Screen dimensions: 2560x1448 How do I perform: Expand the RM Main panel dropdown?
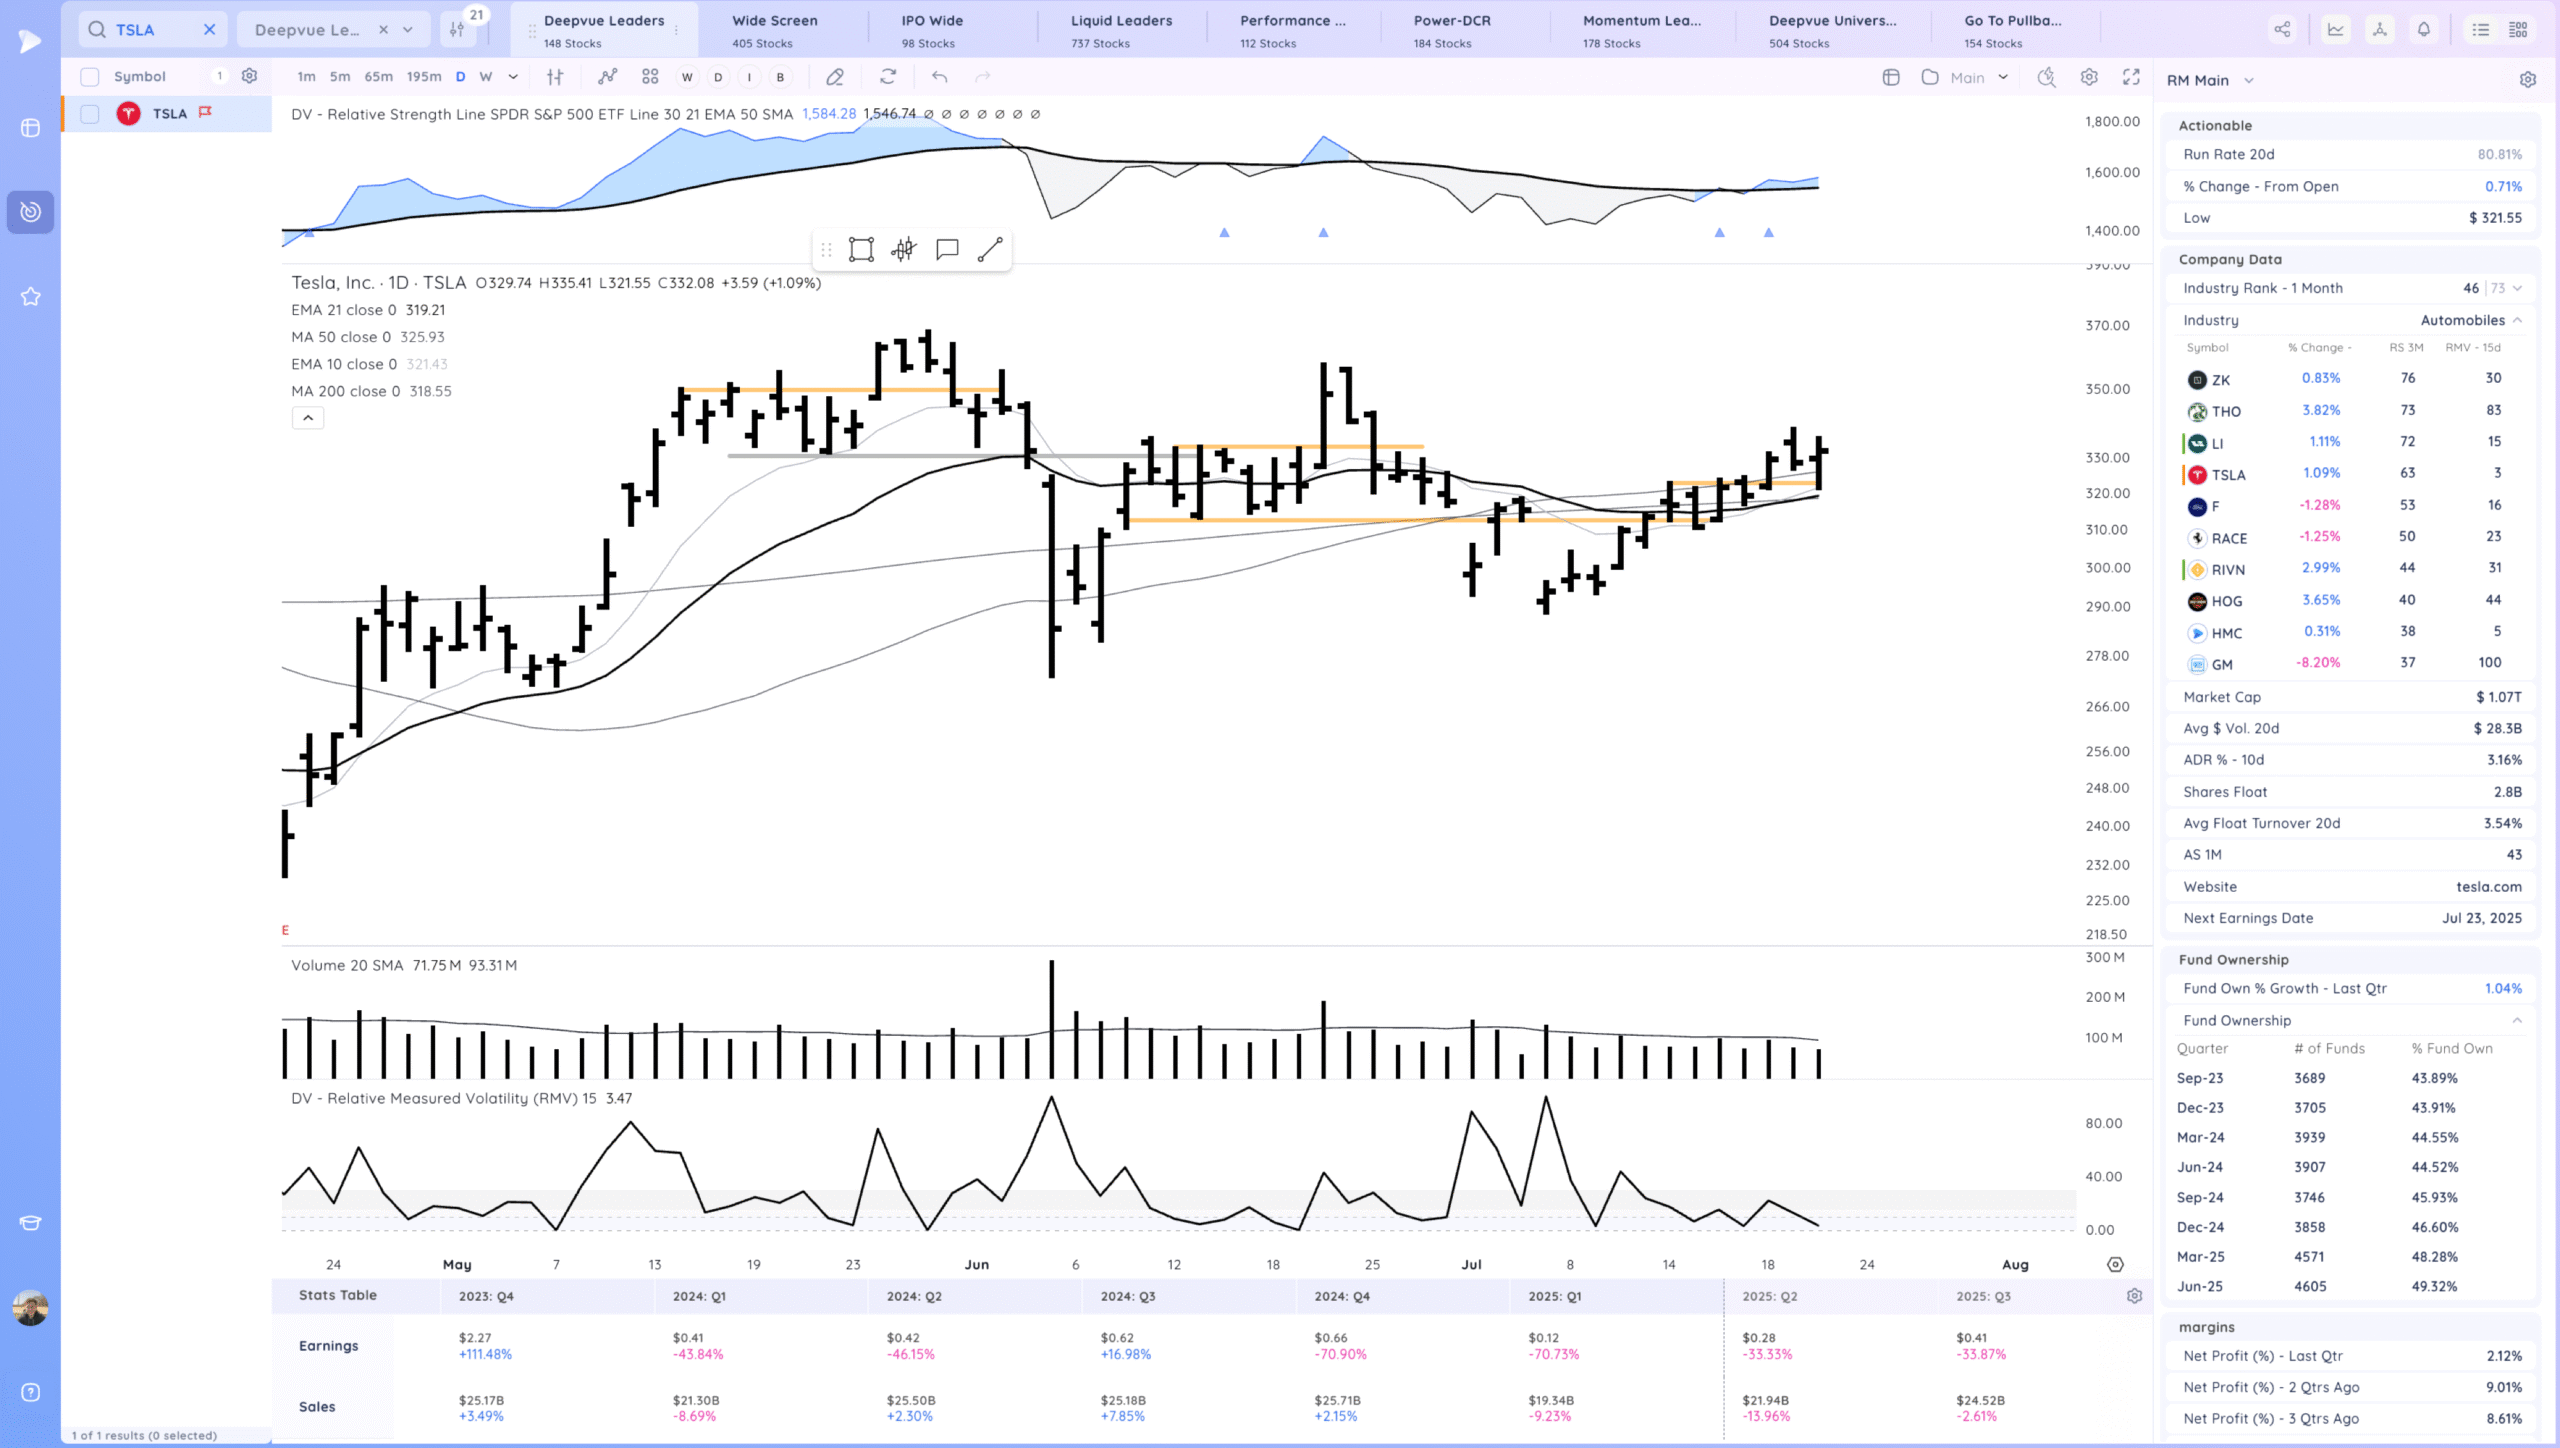[2249, 80]
